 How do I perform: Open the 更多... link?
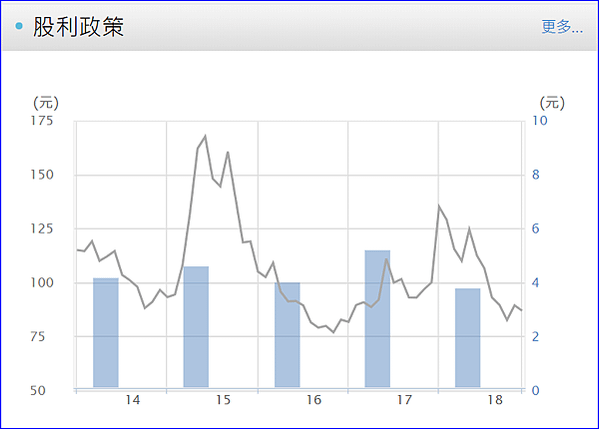click(562, 27)
